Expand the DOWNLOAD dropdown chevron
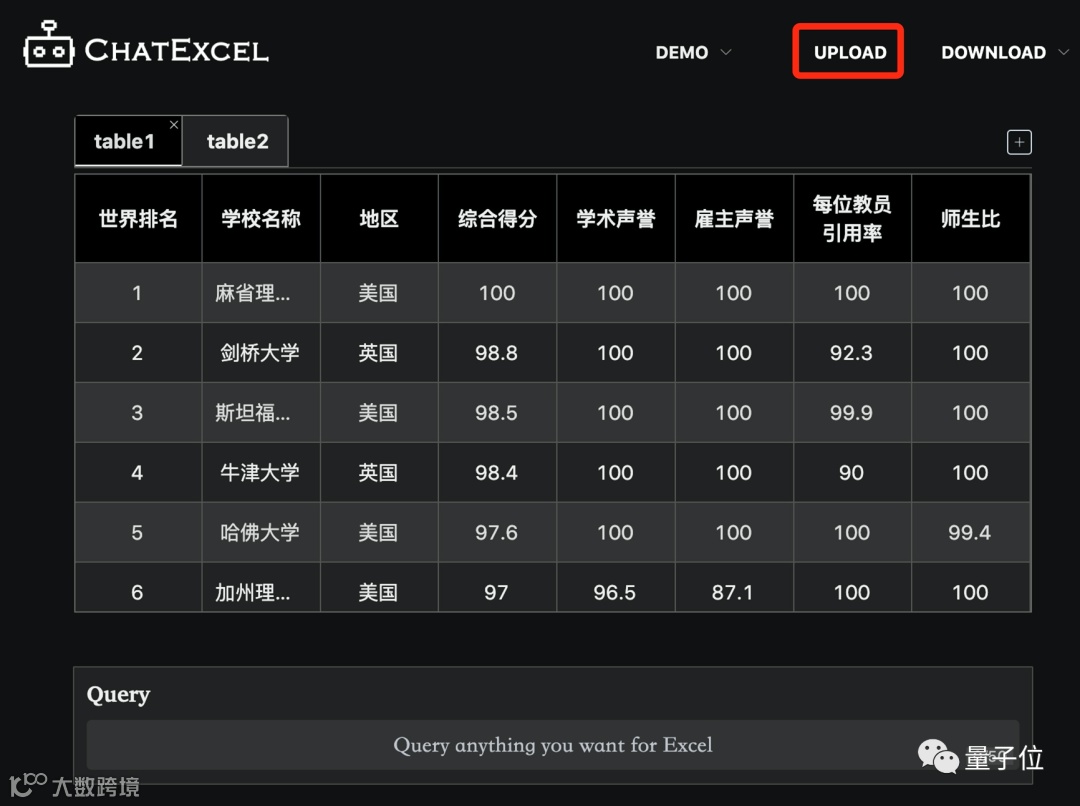Screen dimensions: 1080x806 1063,52
